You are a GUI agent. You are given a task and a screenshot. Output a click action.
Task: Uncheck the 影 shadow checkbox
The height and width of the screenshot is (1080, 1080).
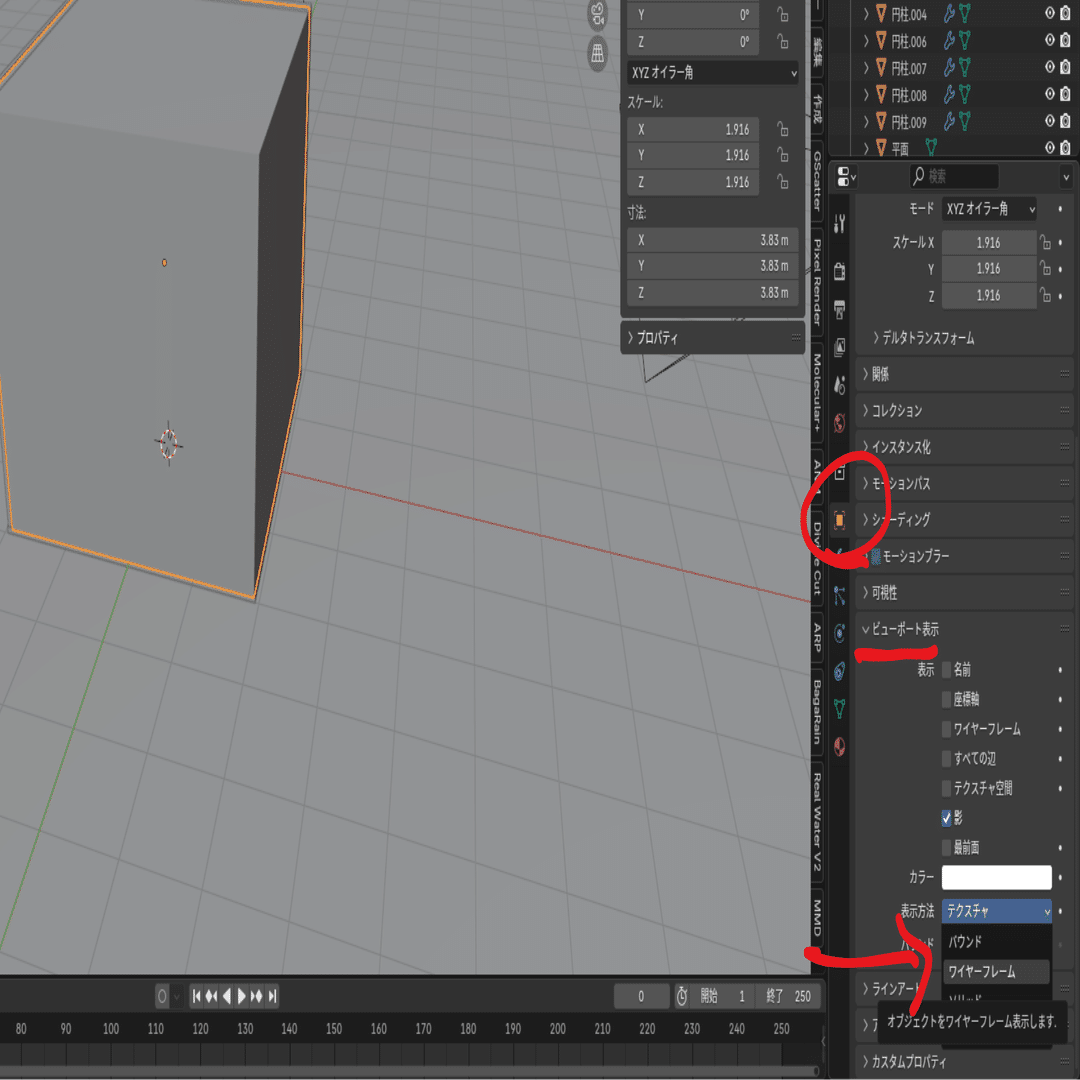coord(946,818)
